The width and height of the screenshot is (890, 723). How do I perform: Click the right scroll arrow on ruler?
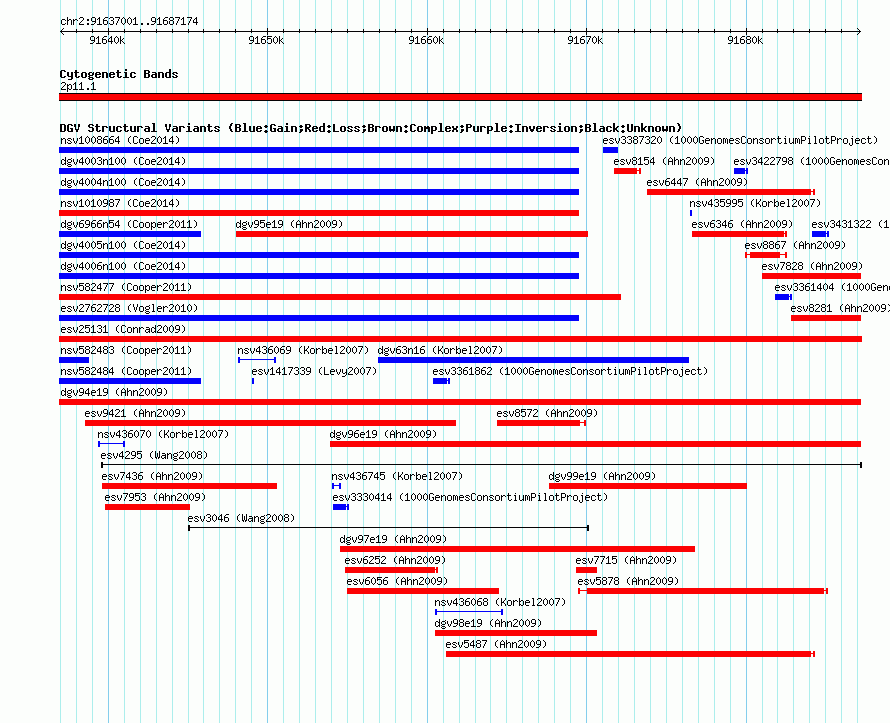(x=859, y=32)
